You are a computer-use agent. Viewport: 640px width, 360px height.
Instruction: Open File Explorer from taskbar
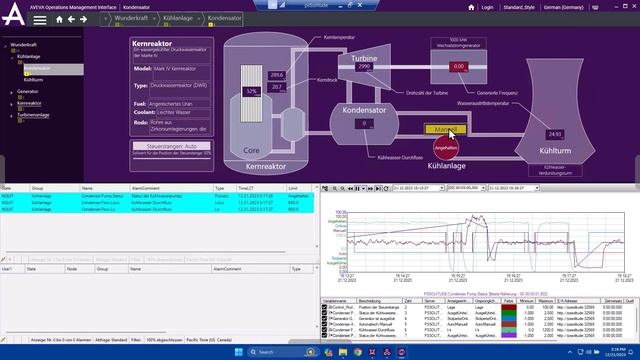(x=343, y=352)
